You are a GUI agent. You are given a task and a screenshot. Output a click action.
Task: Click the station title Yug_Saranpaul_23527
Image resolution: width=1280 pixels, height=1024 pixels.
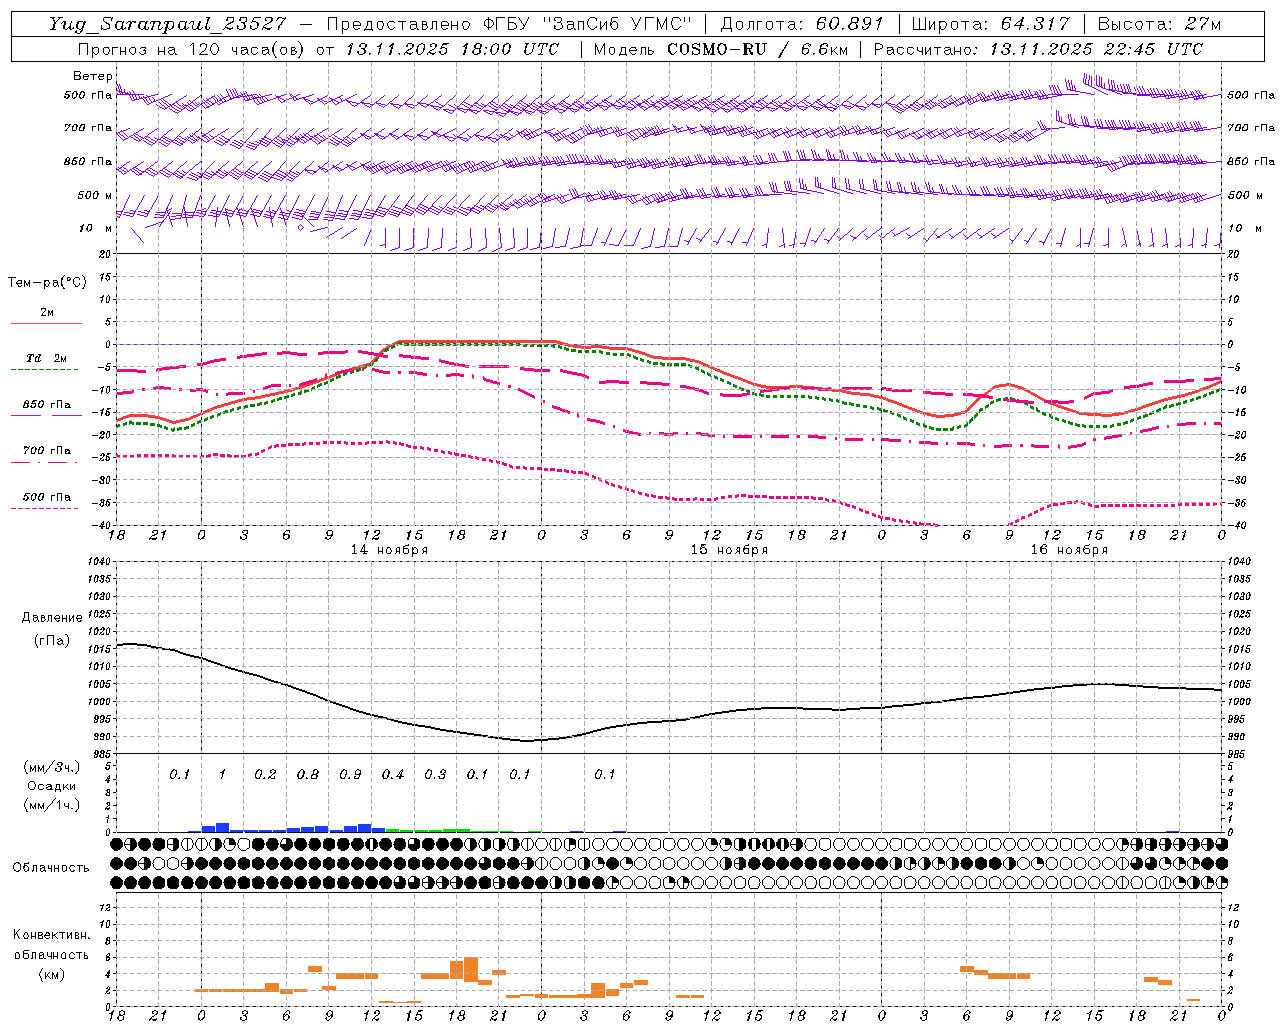click(x=167, y=24)
